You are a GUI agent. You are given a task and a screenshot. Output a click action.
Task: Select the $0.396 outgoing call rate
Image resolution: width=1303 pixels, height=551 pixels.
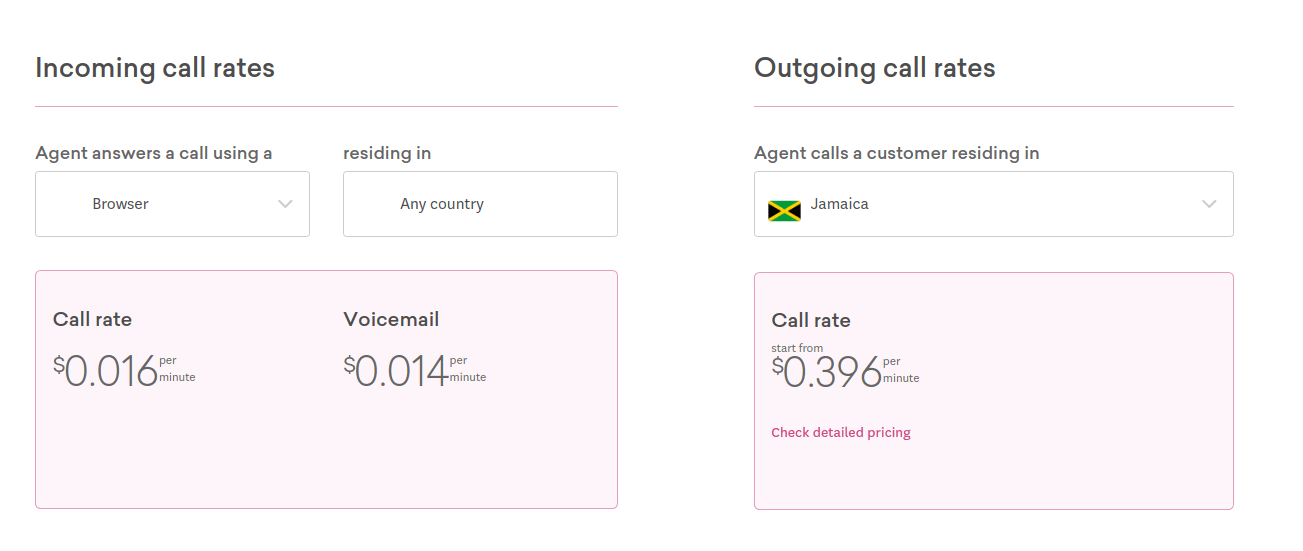pyautogui.click(x=827, y=372)
